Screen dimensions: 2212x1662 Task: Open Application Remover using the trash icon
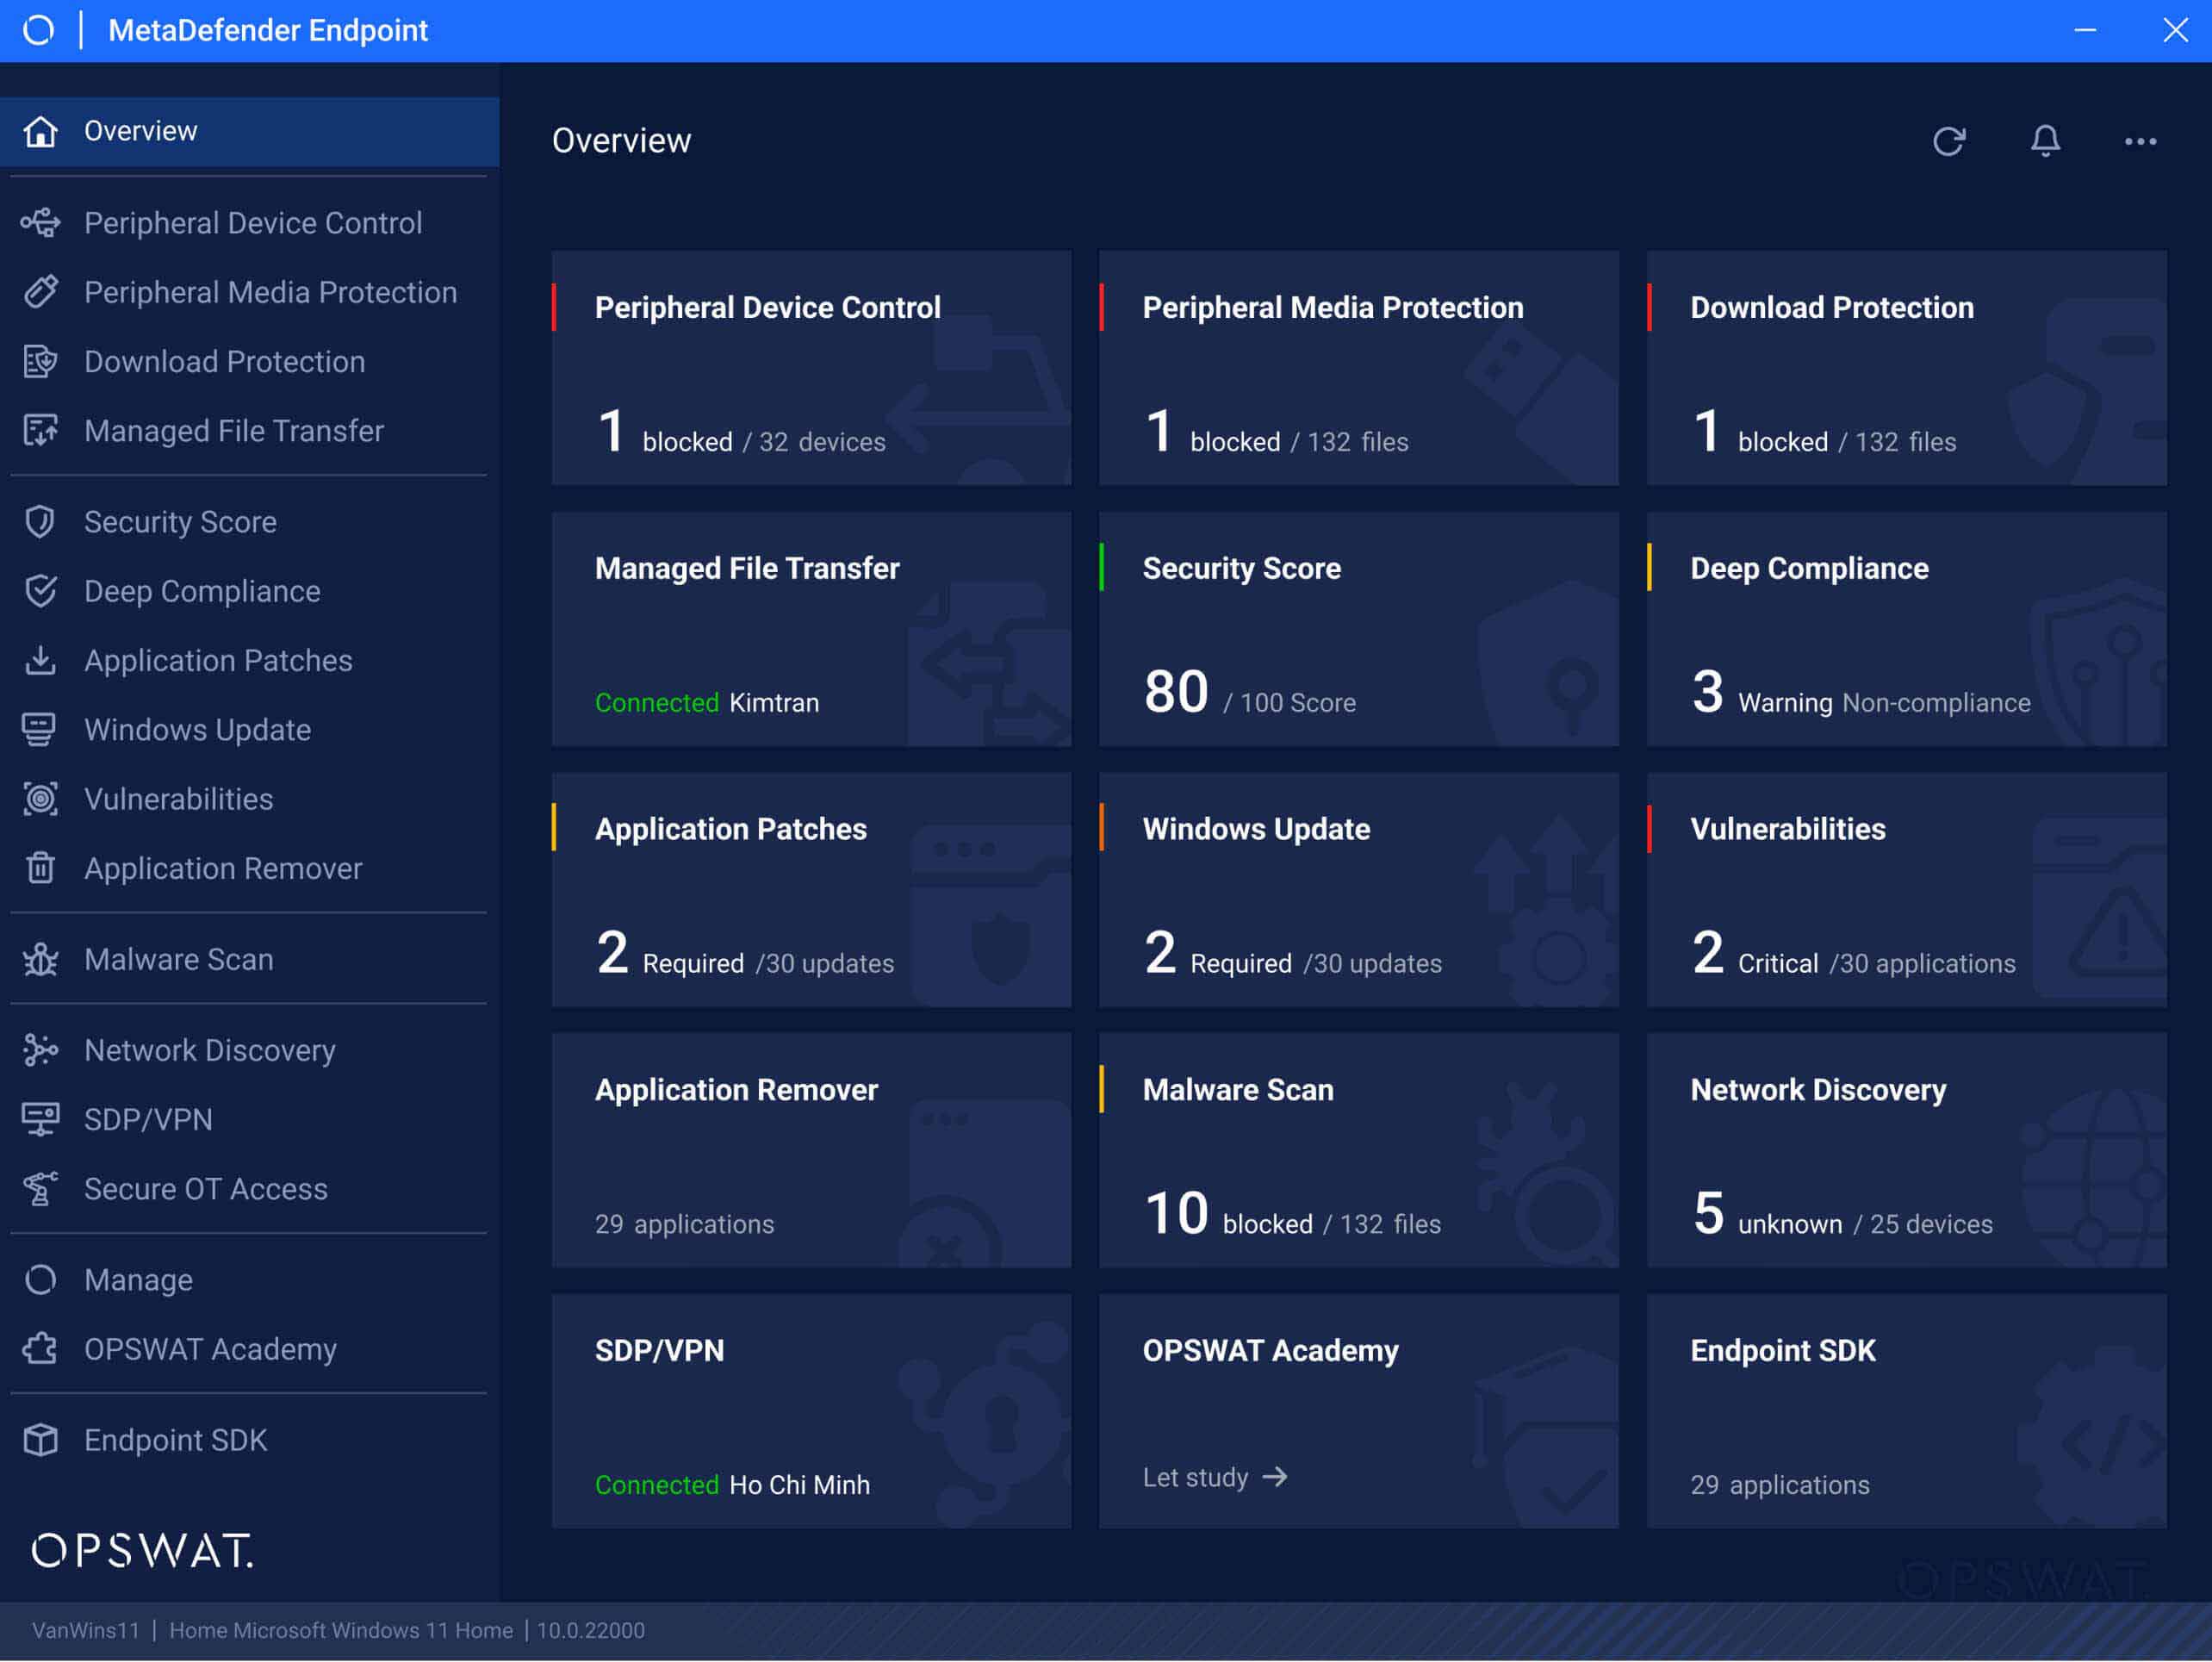[40, 868]
